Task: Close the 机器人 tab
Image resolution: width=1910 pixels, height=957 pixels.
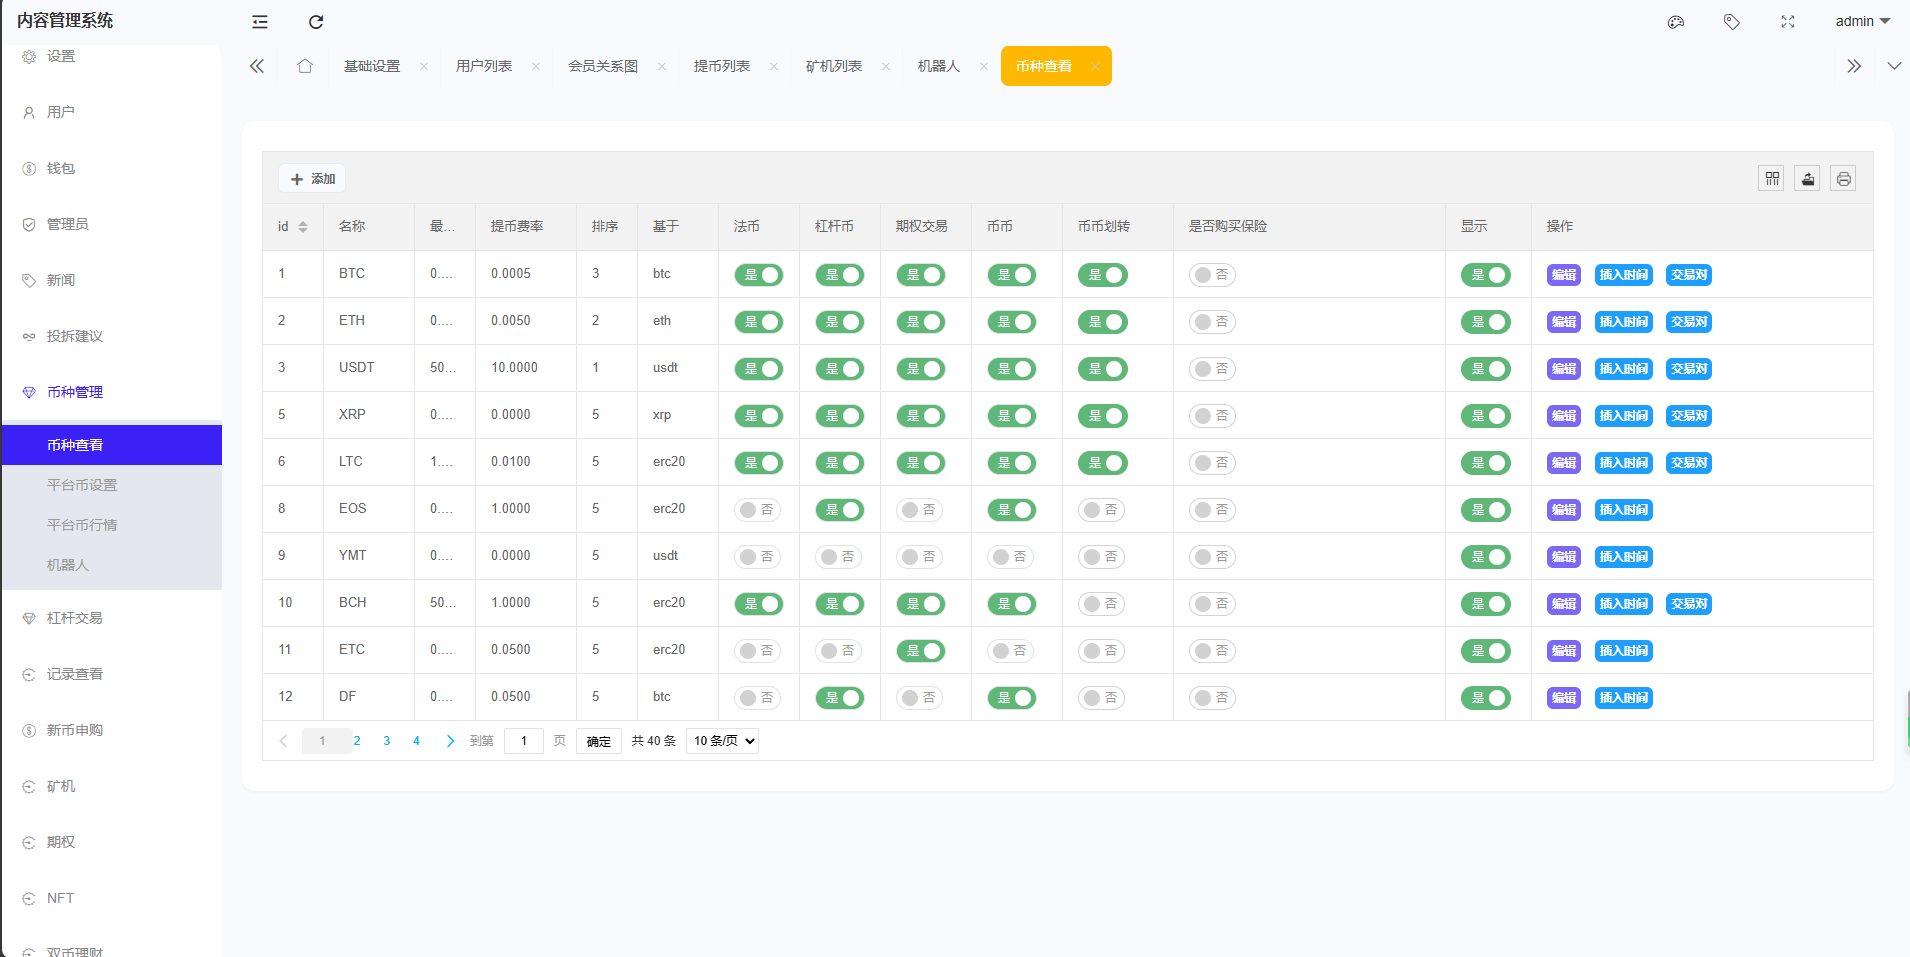Action: 984,67
